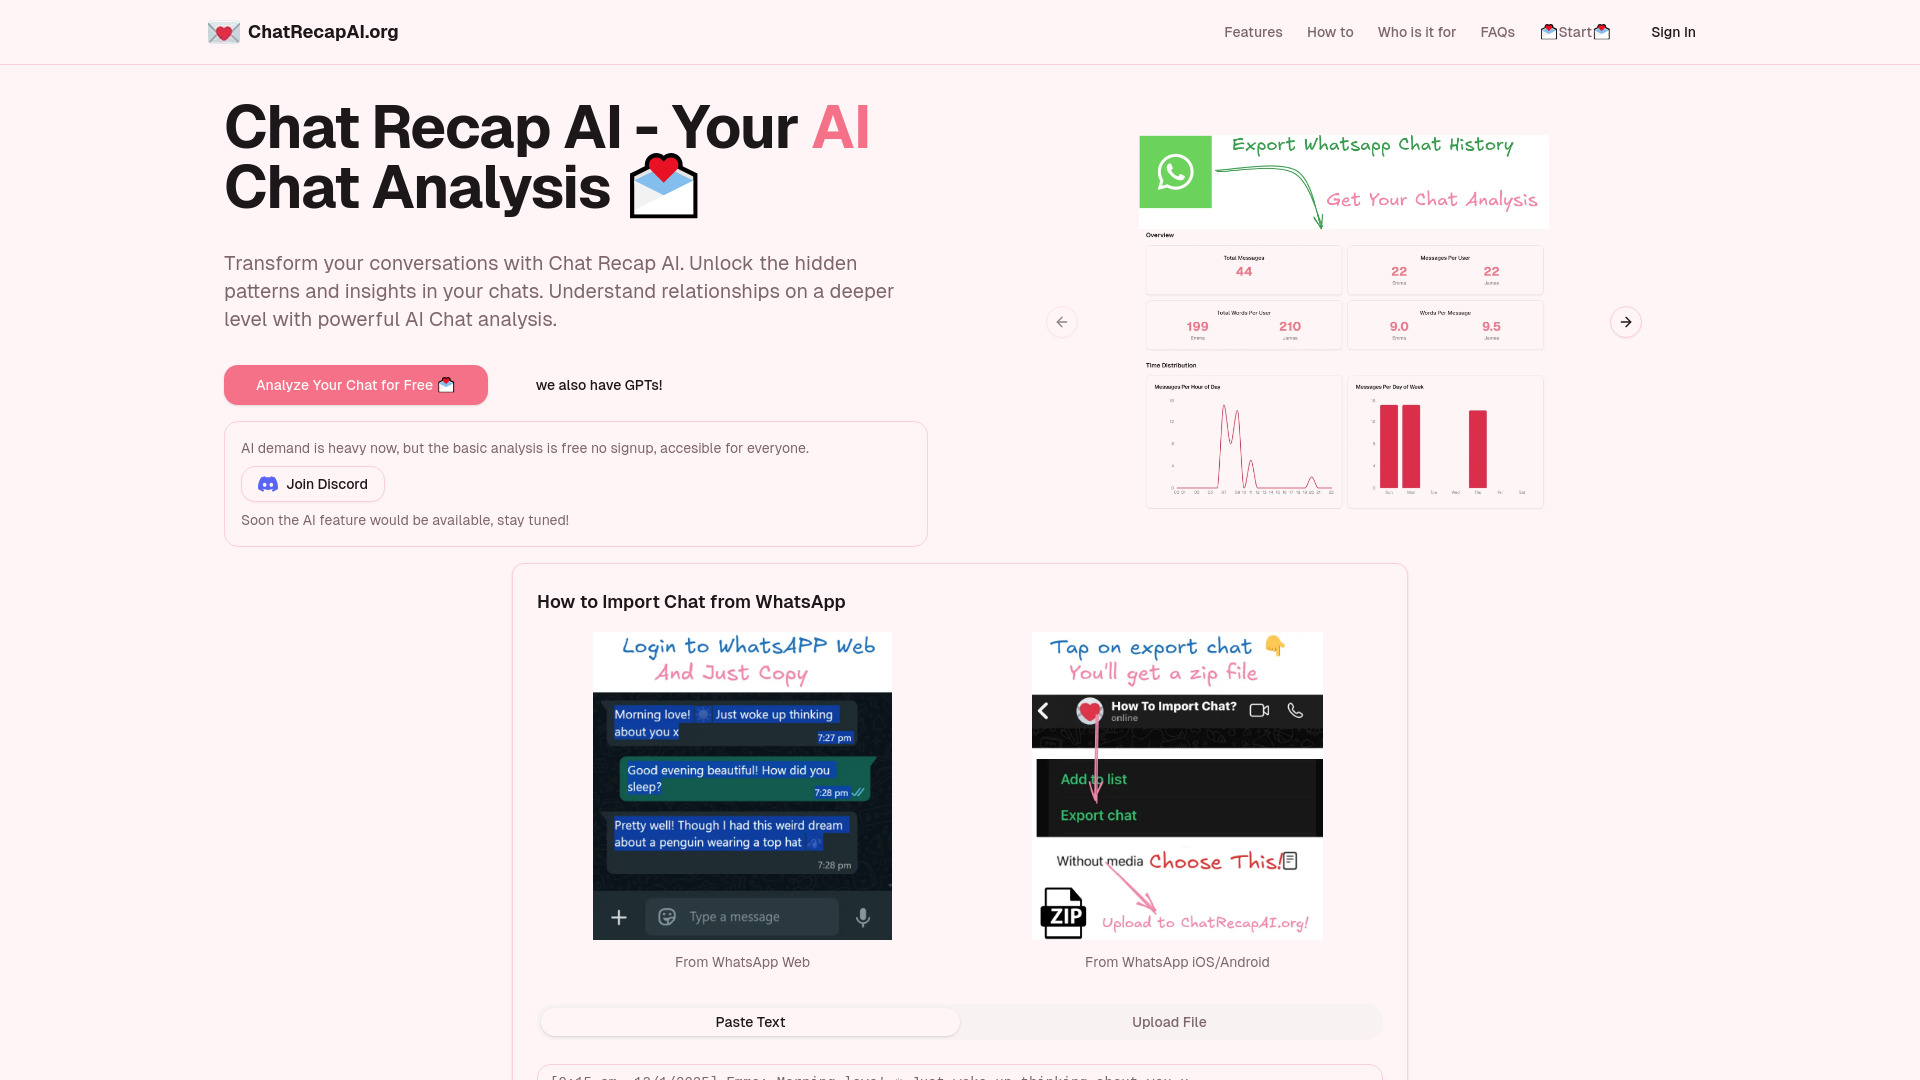Open the FAQs navigation menu item

(1498, 32)
